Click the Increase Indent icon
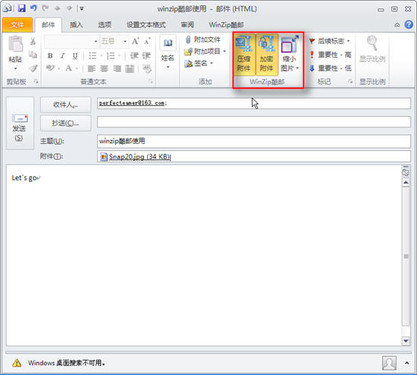Image resolution: width=417 pixels, height=375 pixels. tap(146, 56)
